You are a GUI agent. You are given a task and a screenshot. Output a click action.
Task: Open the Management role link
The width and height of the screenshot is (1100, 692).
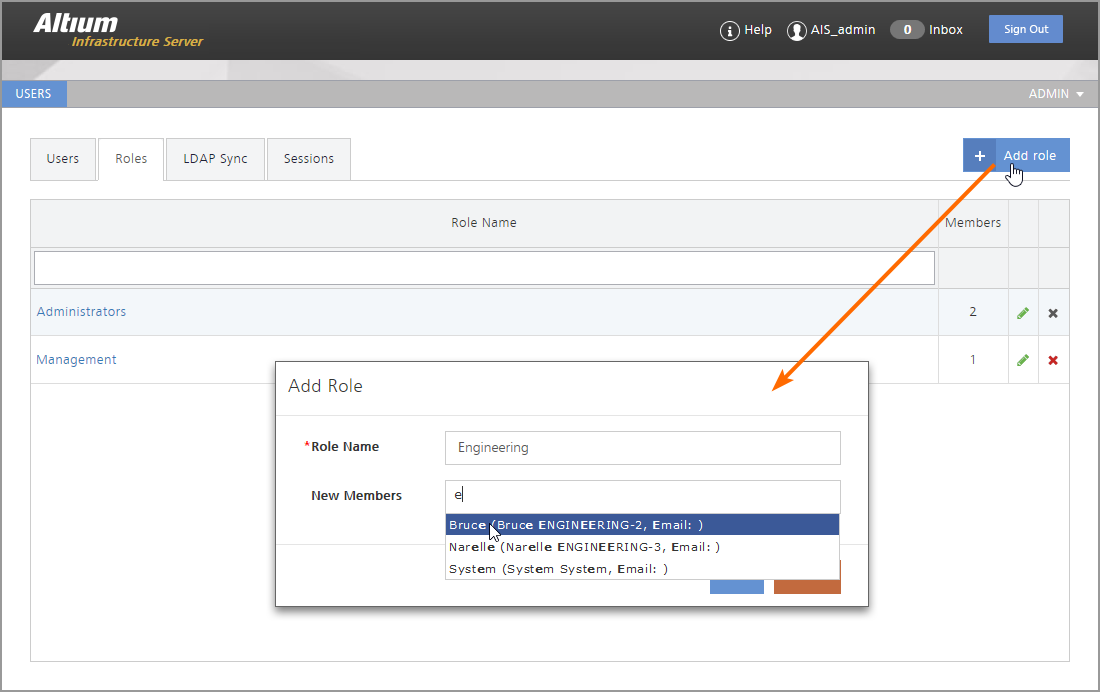[x=76, y=360]
